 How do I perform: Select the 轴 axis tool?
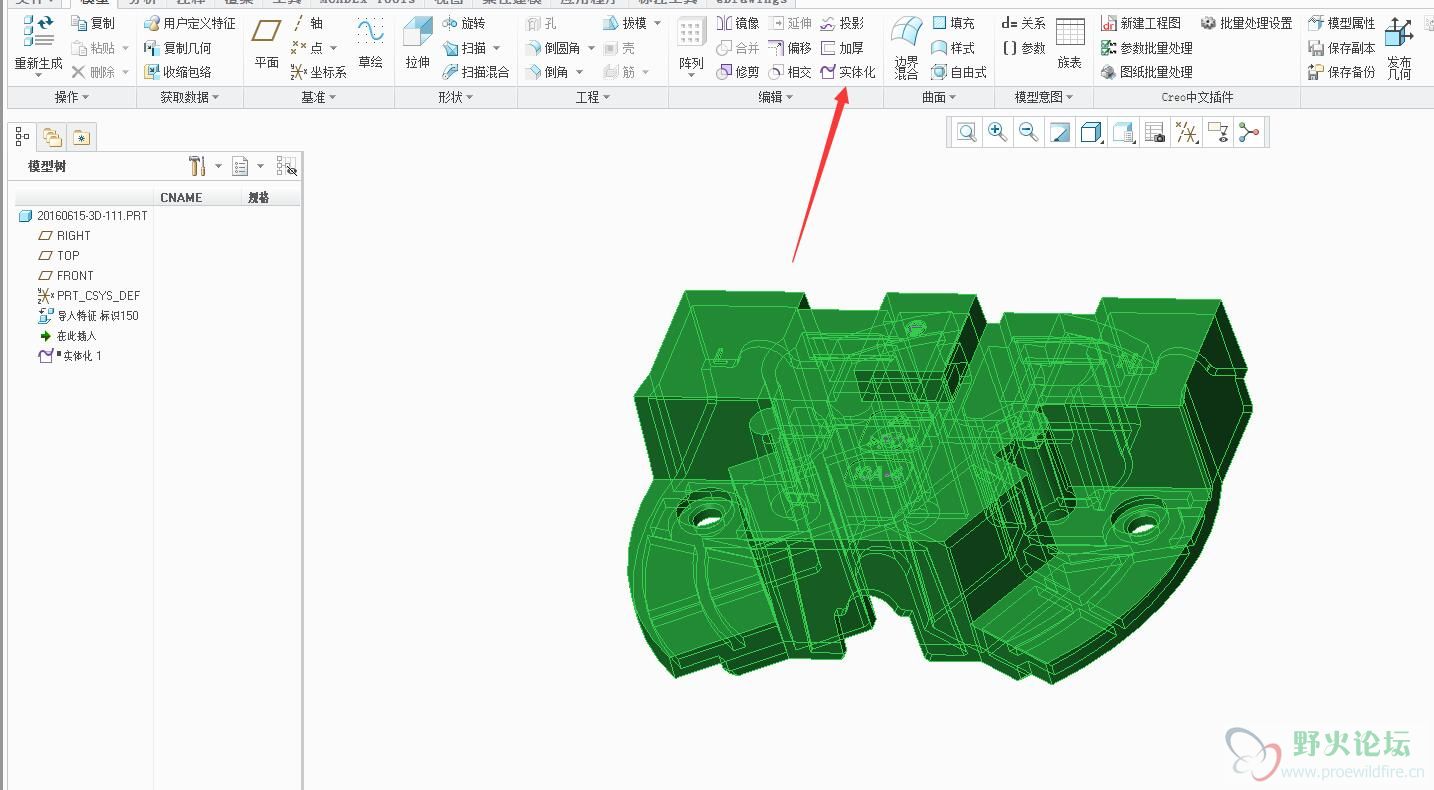click(308, 23)
